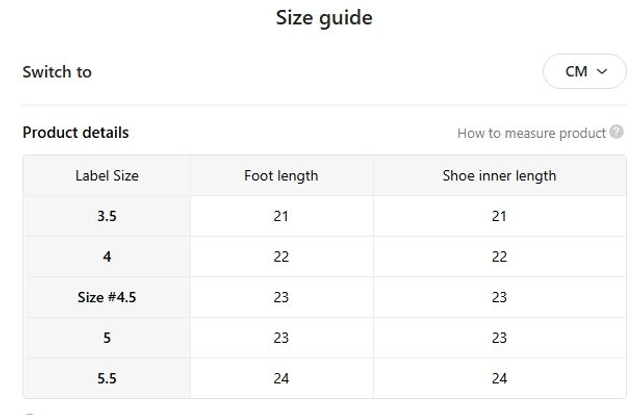
Task: Click shoe inner length for Size #4.5
Action: point(499,297)
